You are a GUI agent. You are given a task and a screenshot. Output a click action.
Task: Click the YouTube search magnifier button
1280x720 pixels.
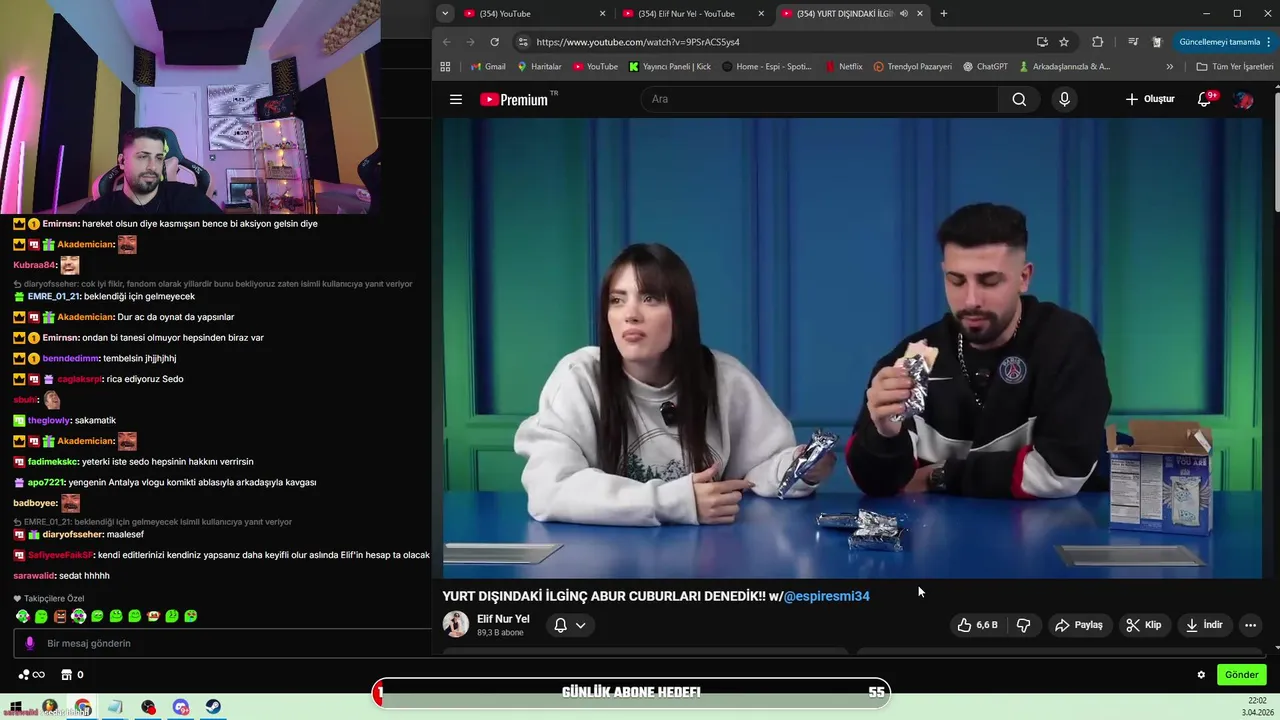coord(1019,99)
